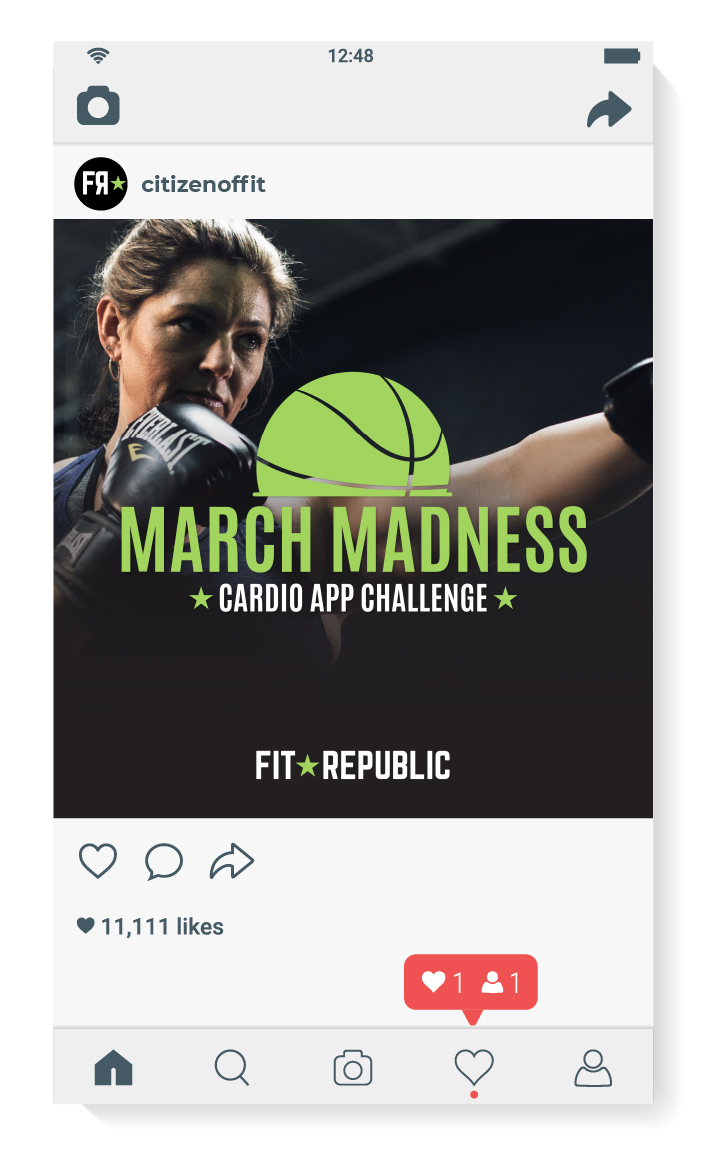
Task: Go to Home tab in bottom bar
Action: [x=114, y=1068]
